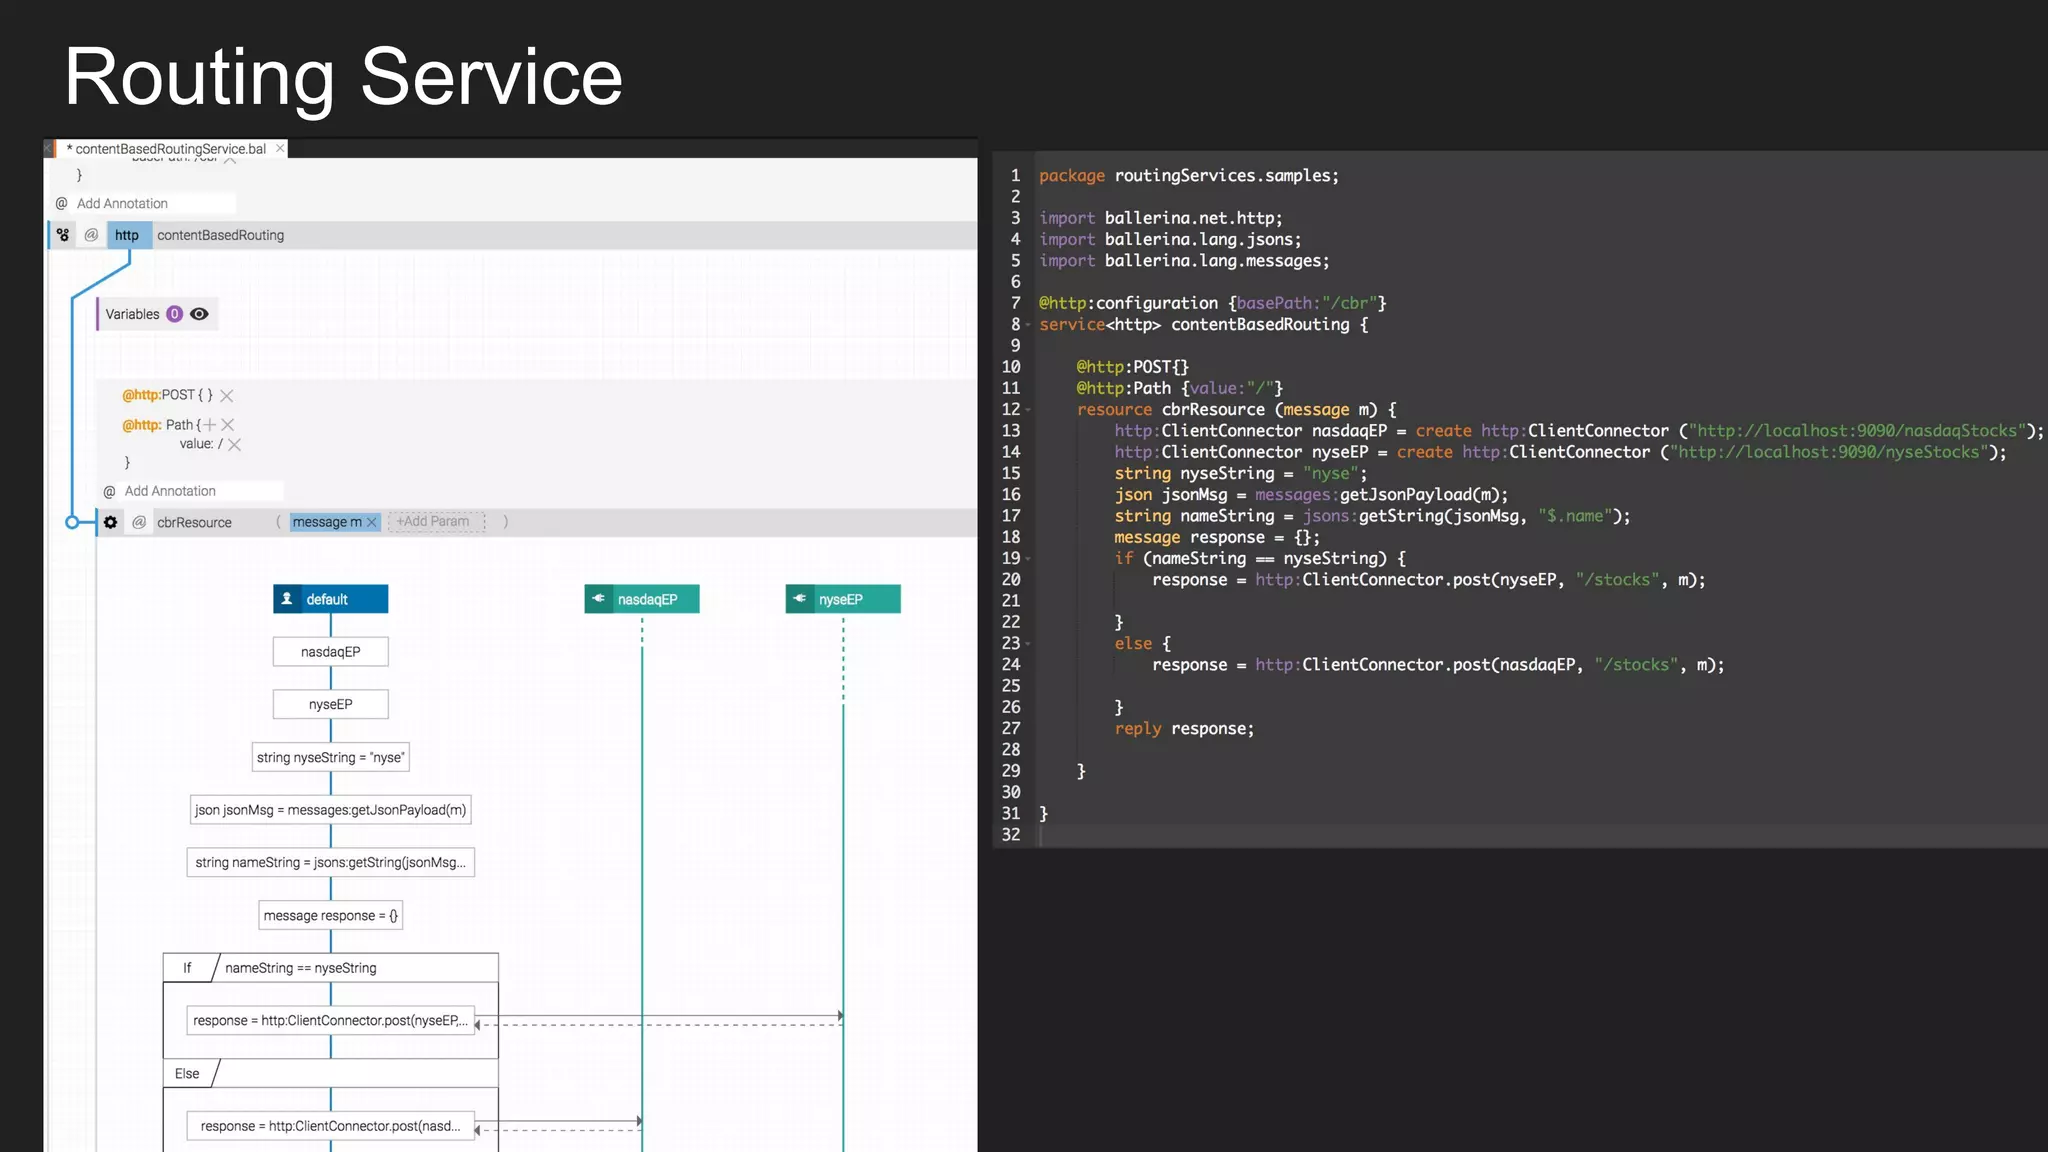Select the contentBasedRoutingService.bal tab

coord(171,149)
